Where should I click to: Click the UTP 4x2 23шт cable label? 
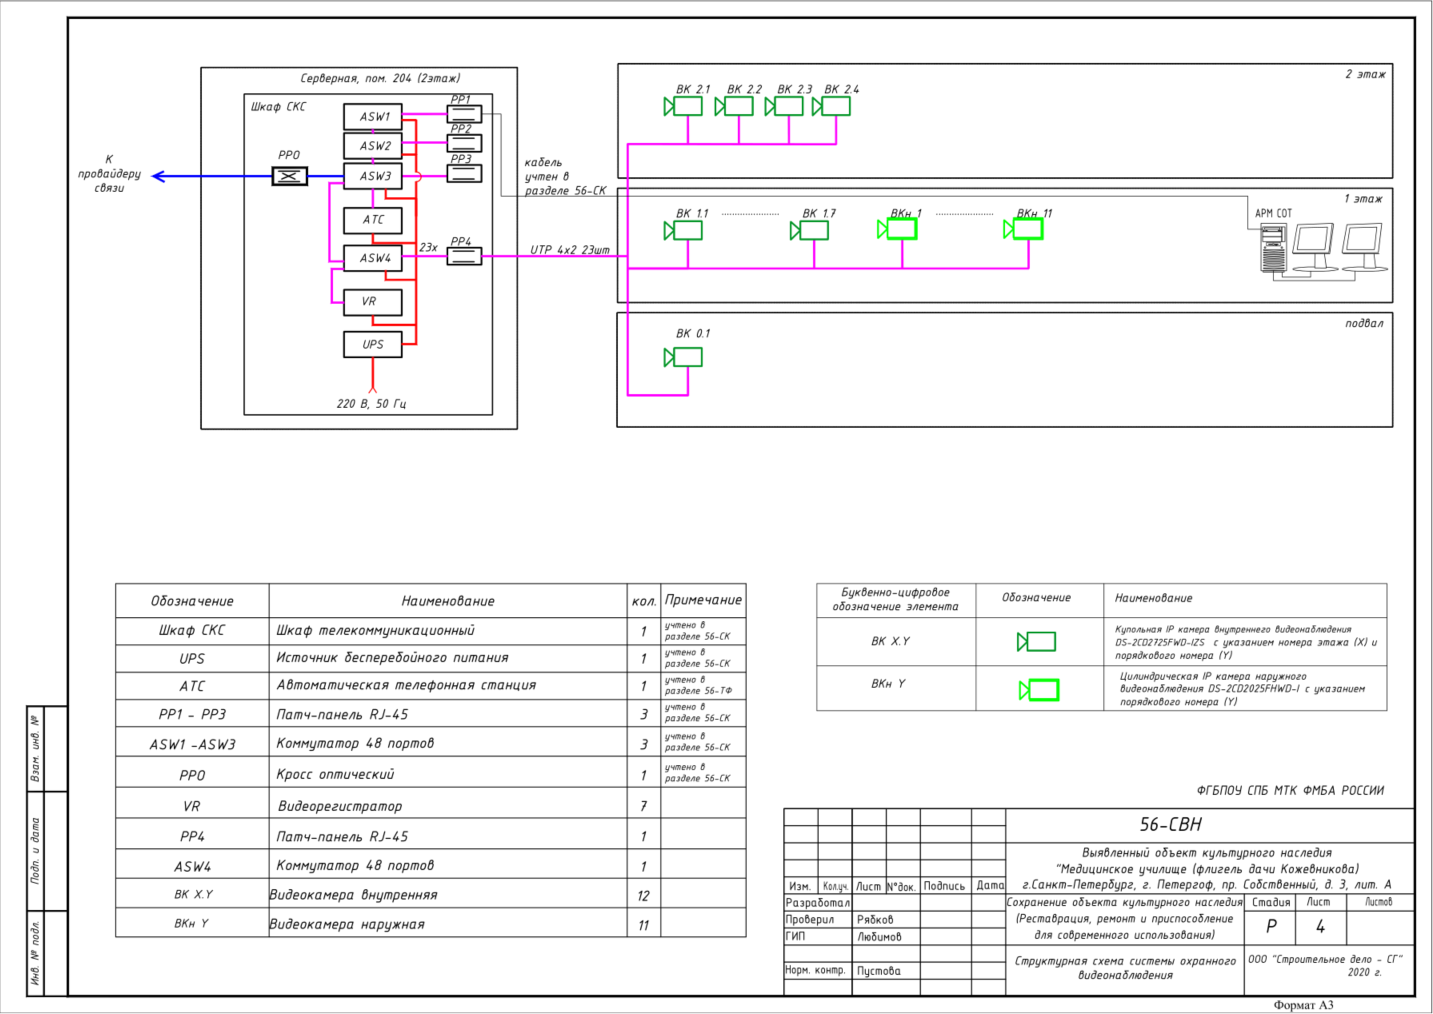(x=570, y=250)
